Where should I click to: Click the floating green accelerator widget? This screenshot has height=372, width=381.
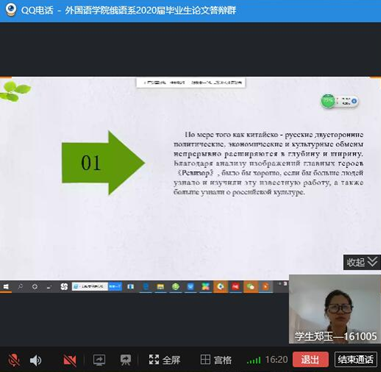click(x=340, y=101)
